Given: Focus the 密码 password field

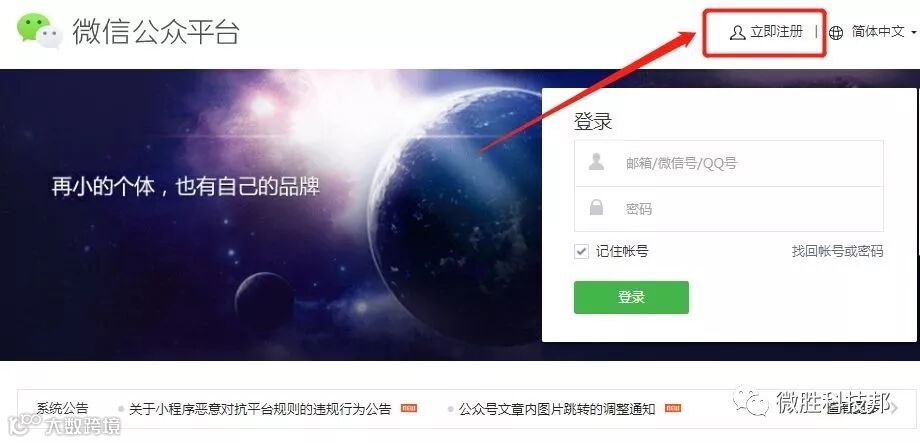Looking at the screenshot, I should point(729,209).
